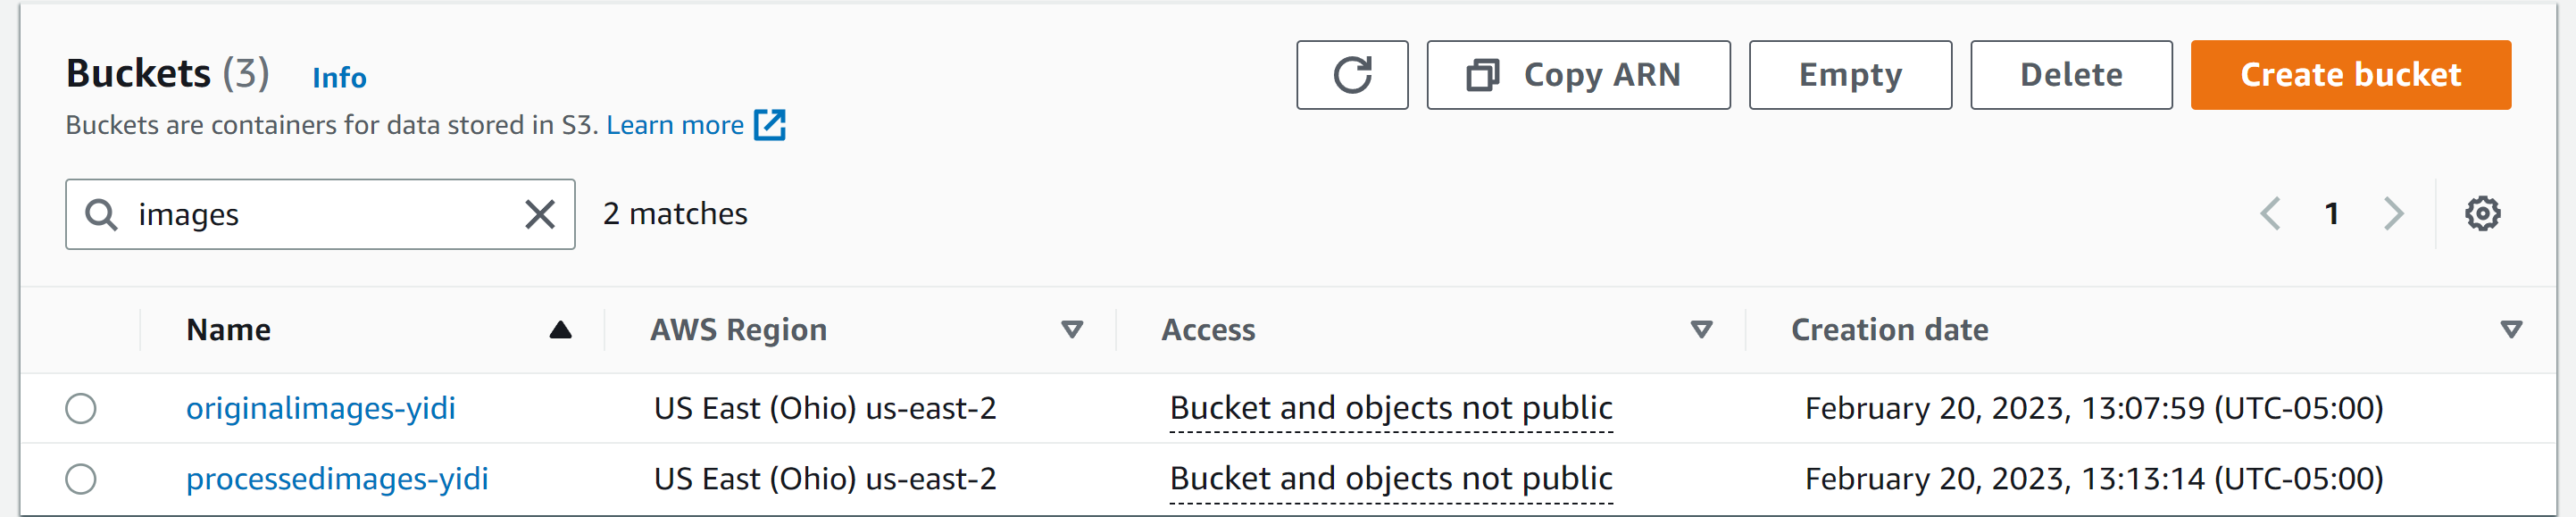
Task: Click inside the bucket search field
Action: pyautogui.click(x=300, y=213)
